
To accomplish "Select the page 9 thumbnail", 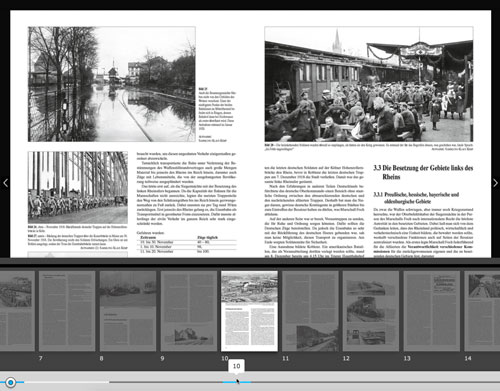I will (x=189, y=311).
